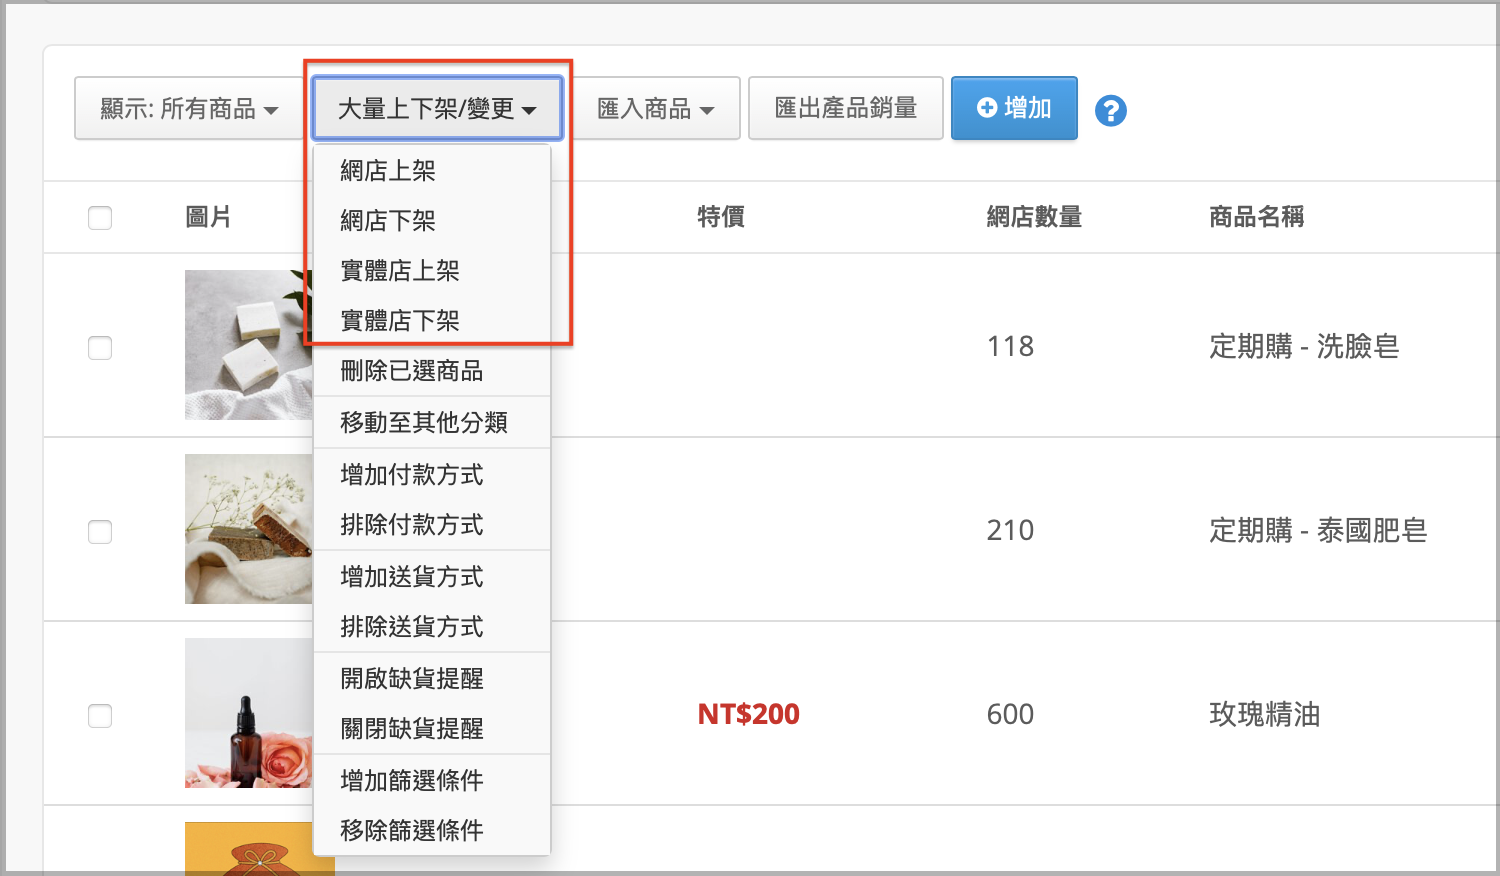Image resolution: width=1500 pixels, height=876 pixels.
Task: Choose 移除篩選條件 menu item
Action: point(432,831)
